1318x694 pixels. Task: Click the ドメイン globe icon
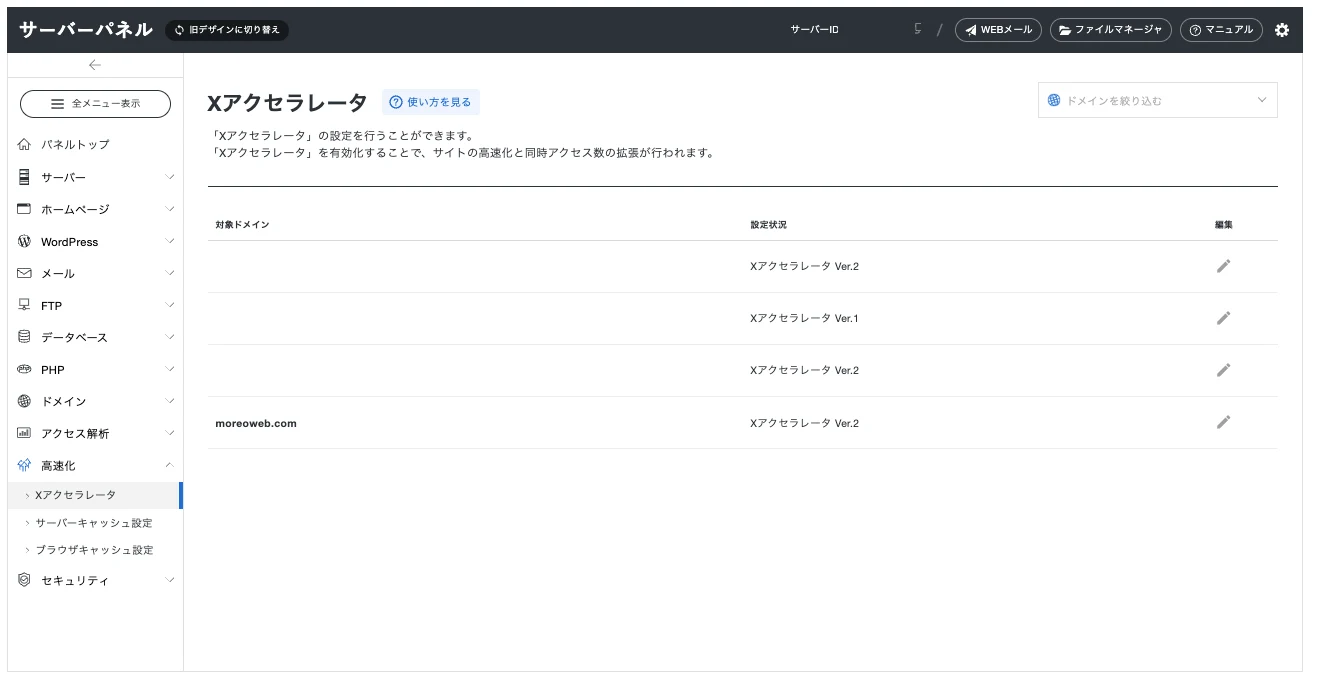pos(25,401)
